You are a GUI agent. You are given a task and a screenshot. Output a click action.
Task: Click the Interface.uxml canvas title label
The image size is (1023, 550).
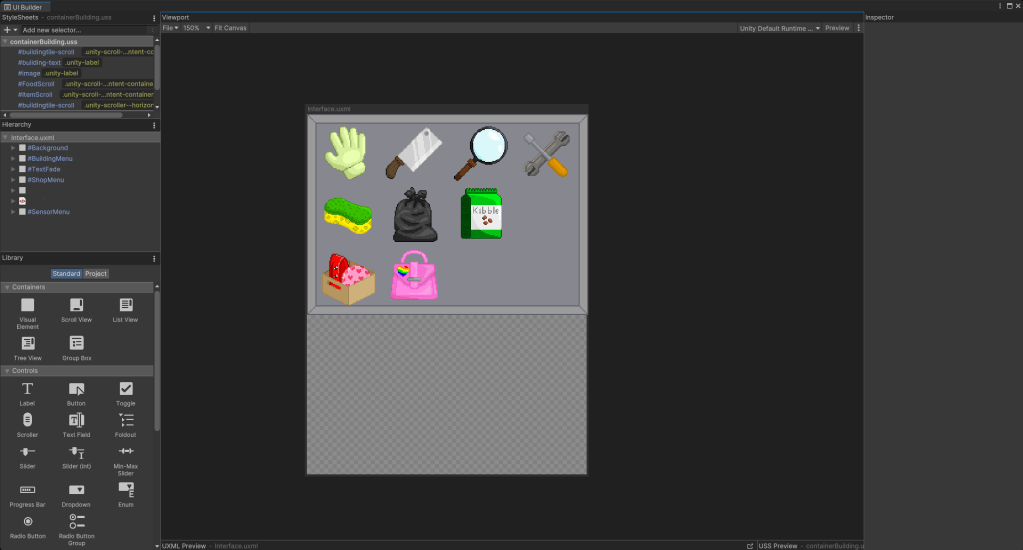click(x=329, y=109)
